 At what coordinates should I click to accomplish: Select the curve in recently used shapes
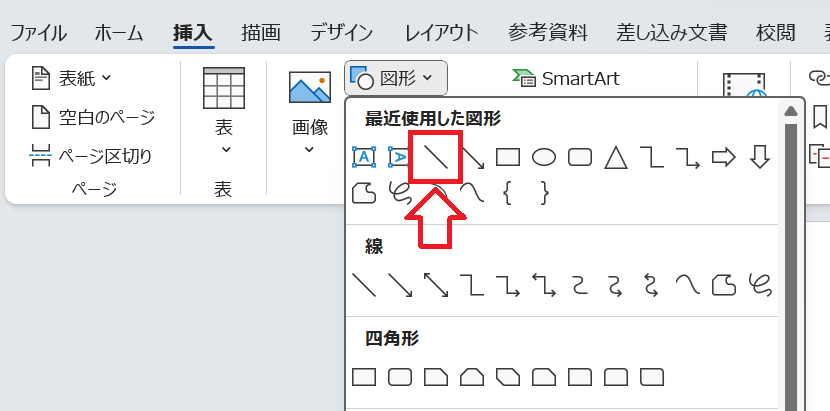472,193
